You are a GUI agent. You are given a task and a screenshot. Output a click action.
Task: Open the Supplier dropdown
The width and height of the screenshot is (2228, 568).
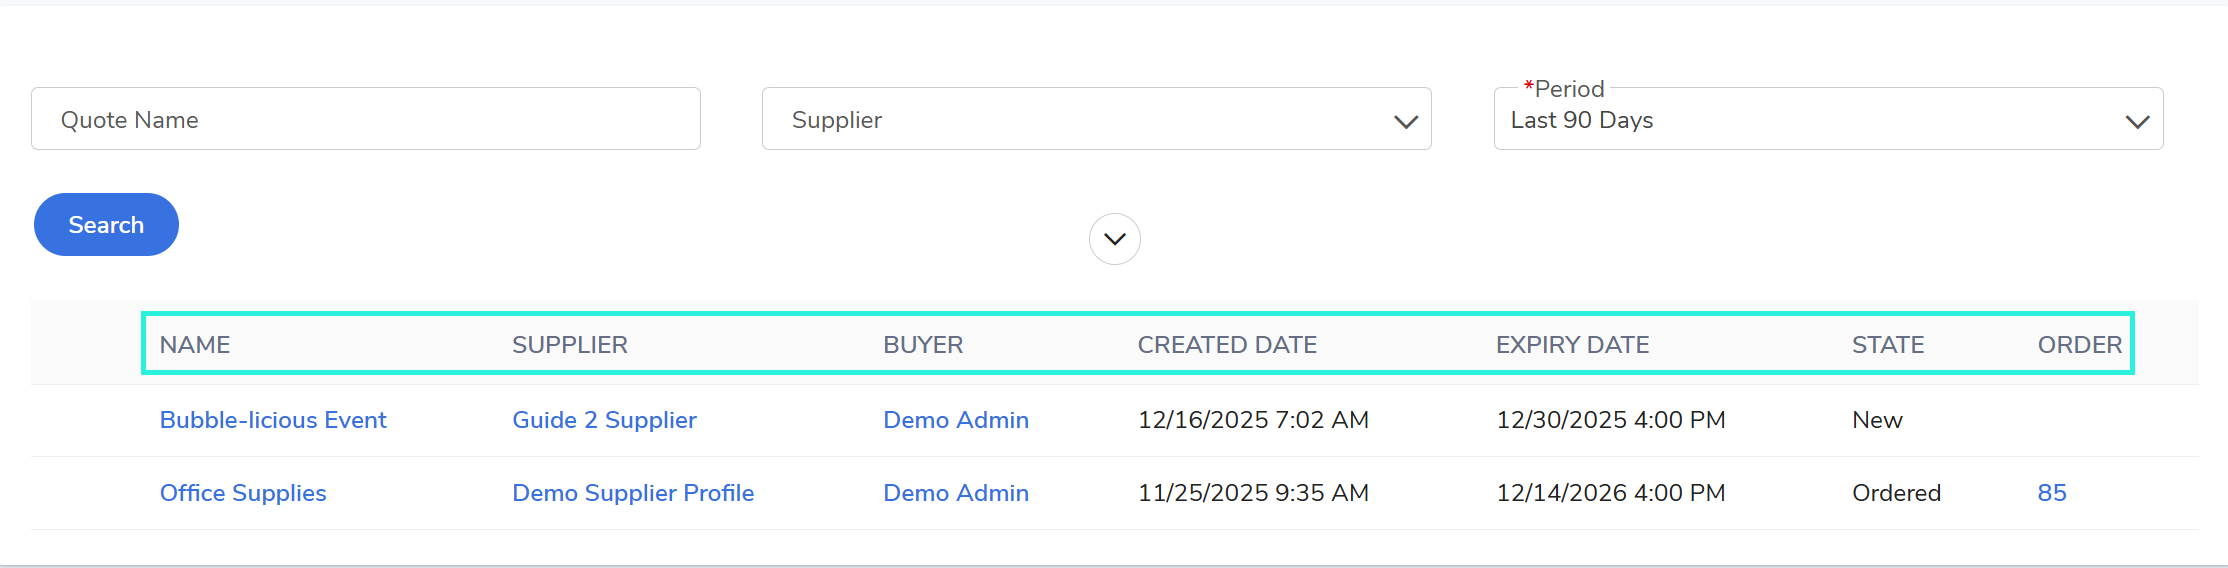coord(1096,119)
